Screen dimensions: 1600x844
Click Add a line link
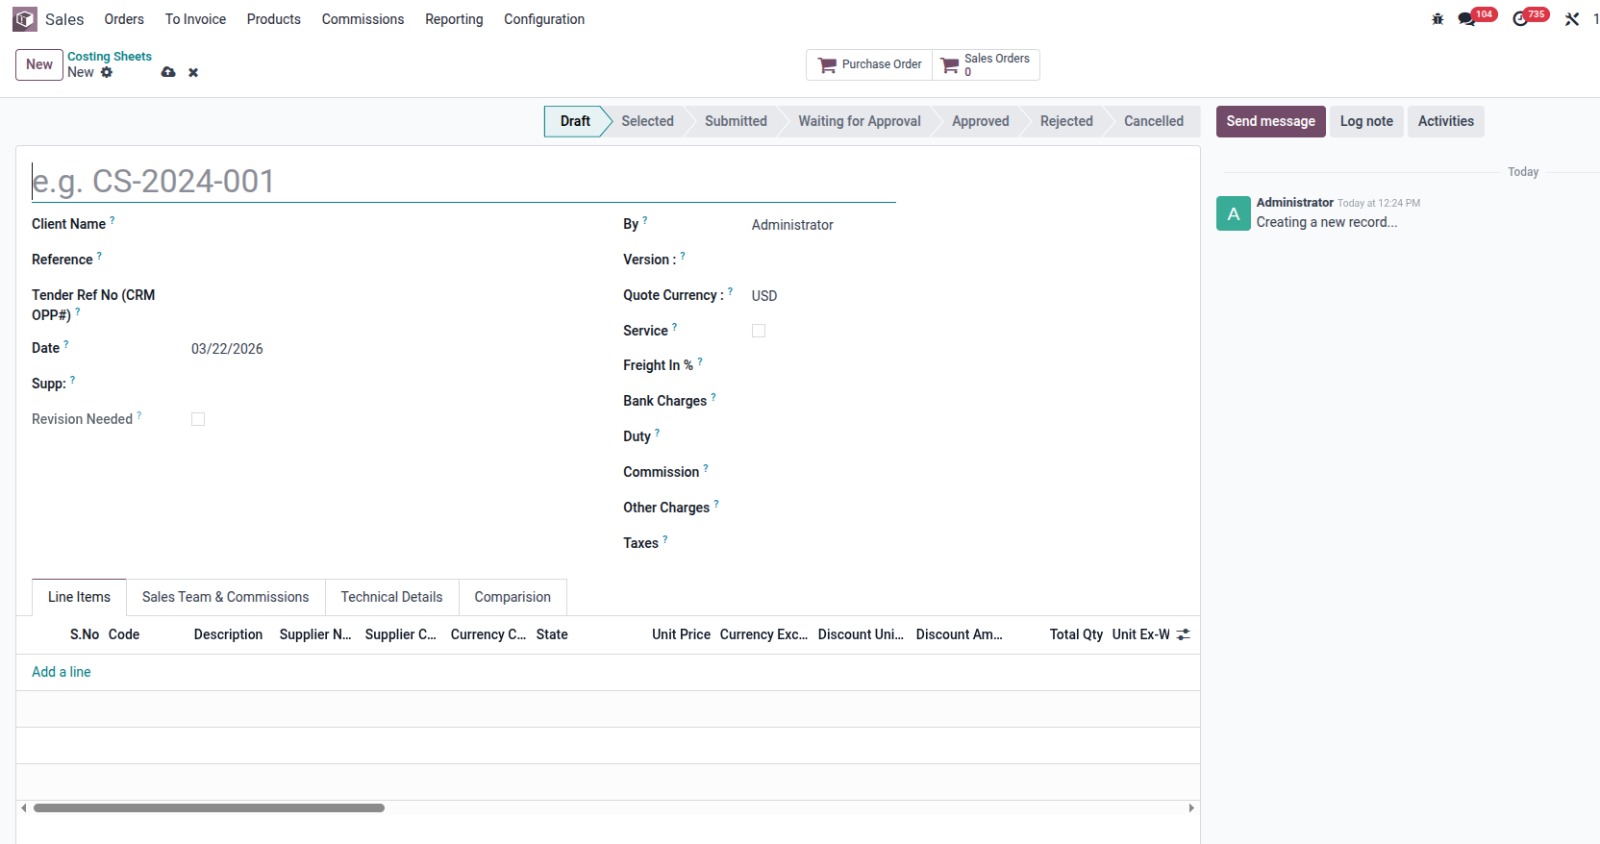click(61, 672)
